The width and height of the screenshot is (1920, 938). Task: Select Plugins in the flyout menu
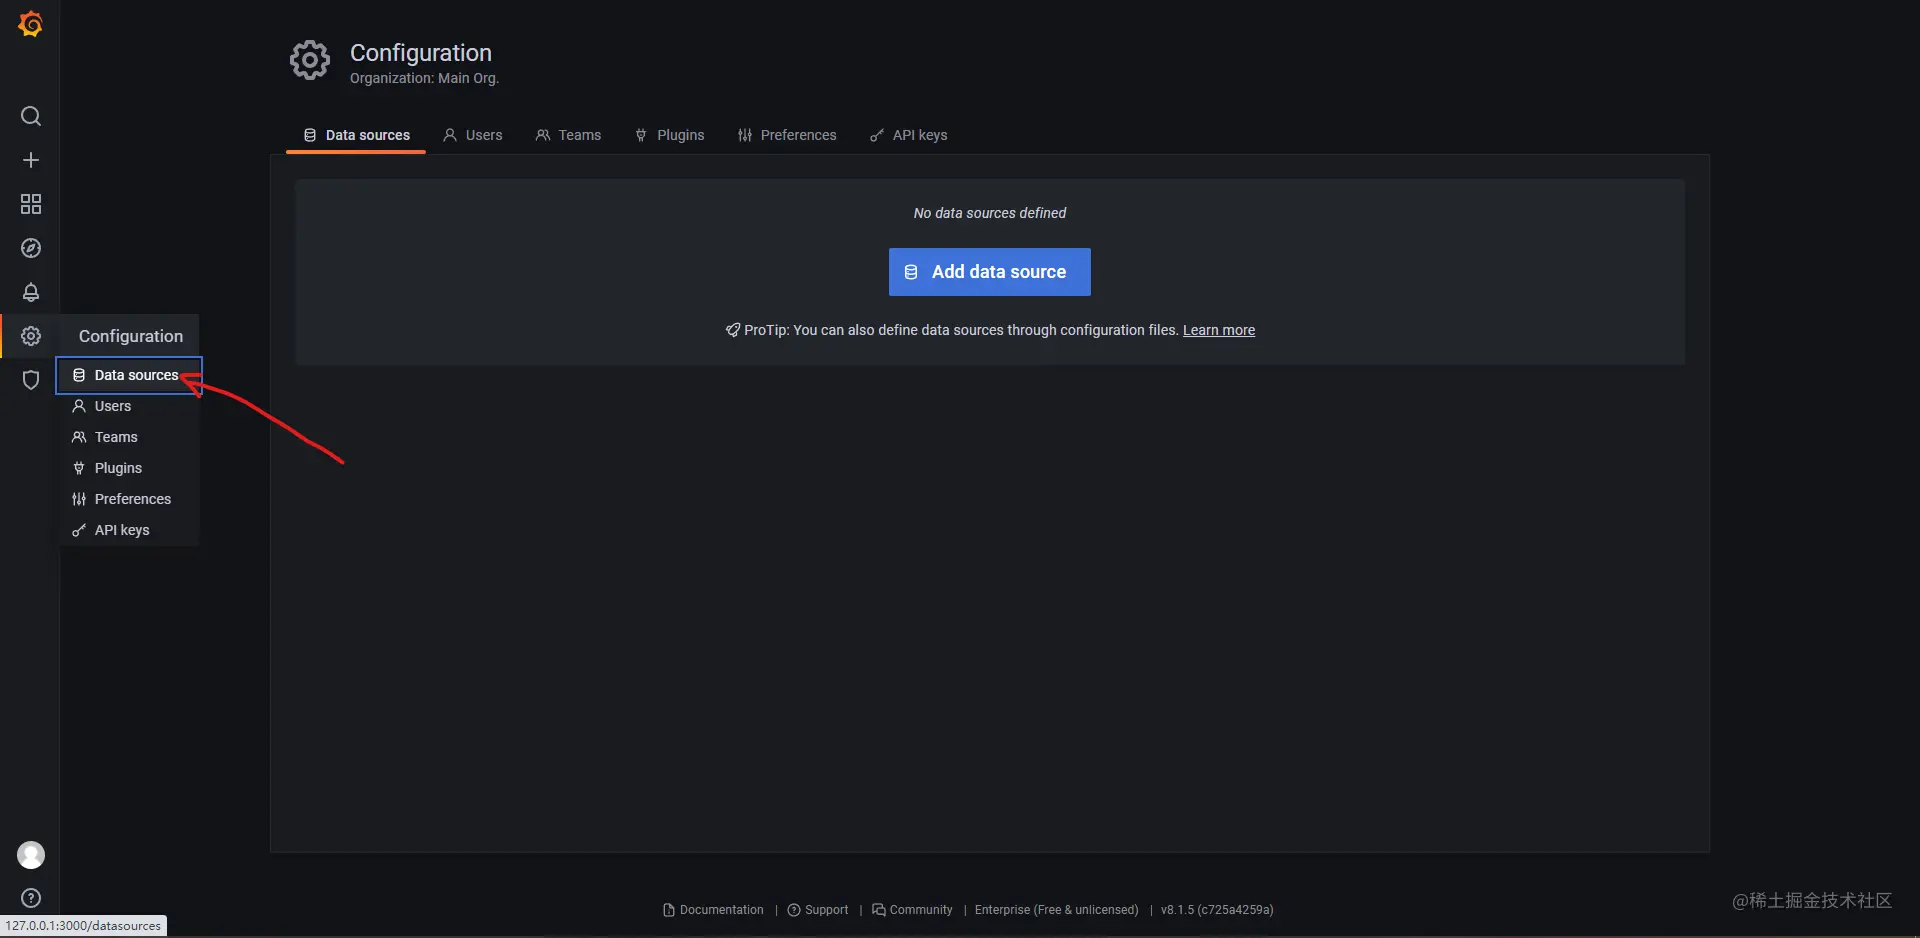129,468
